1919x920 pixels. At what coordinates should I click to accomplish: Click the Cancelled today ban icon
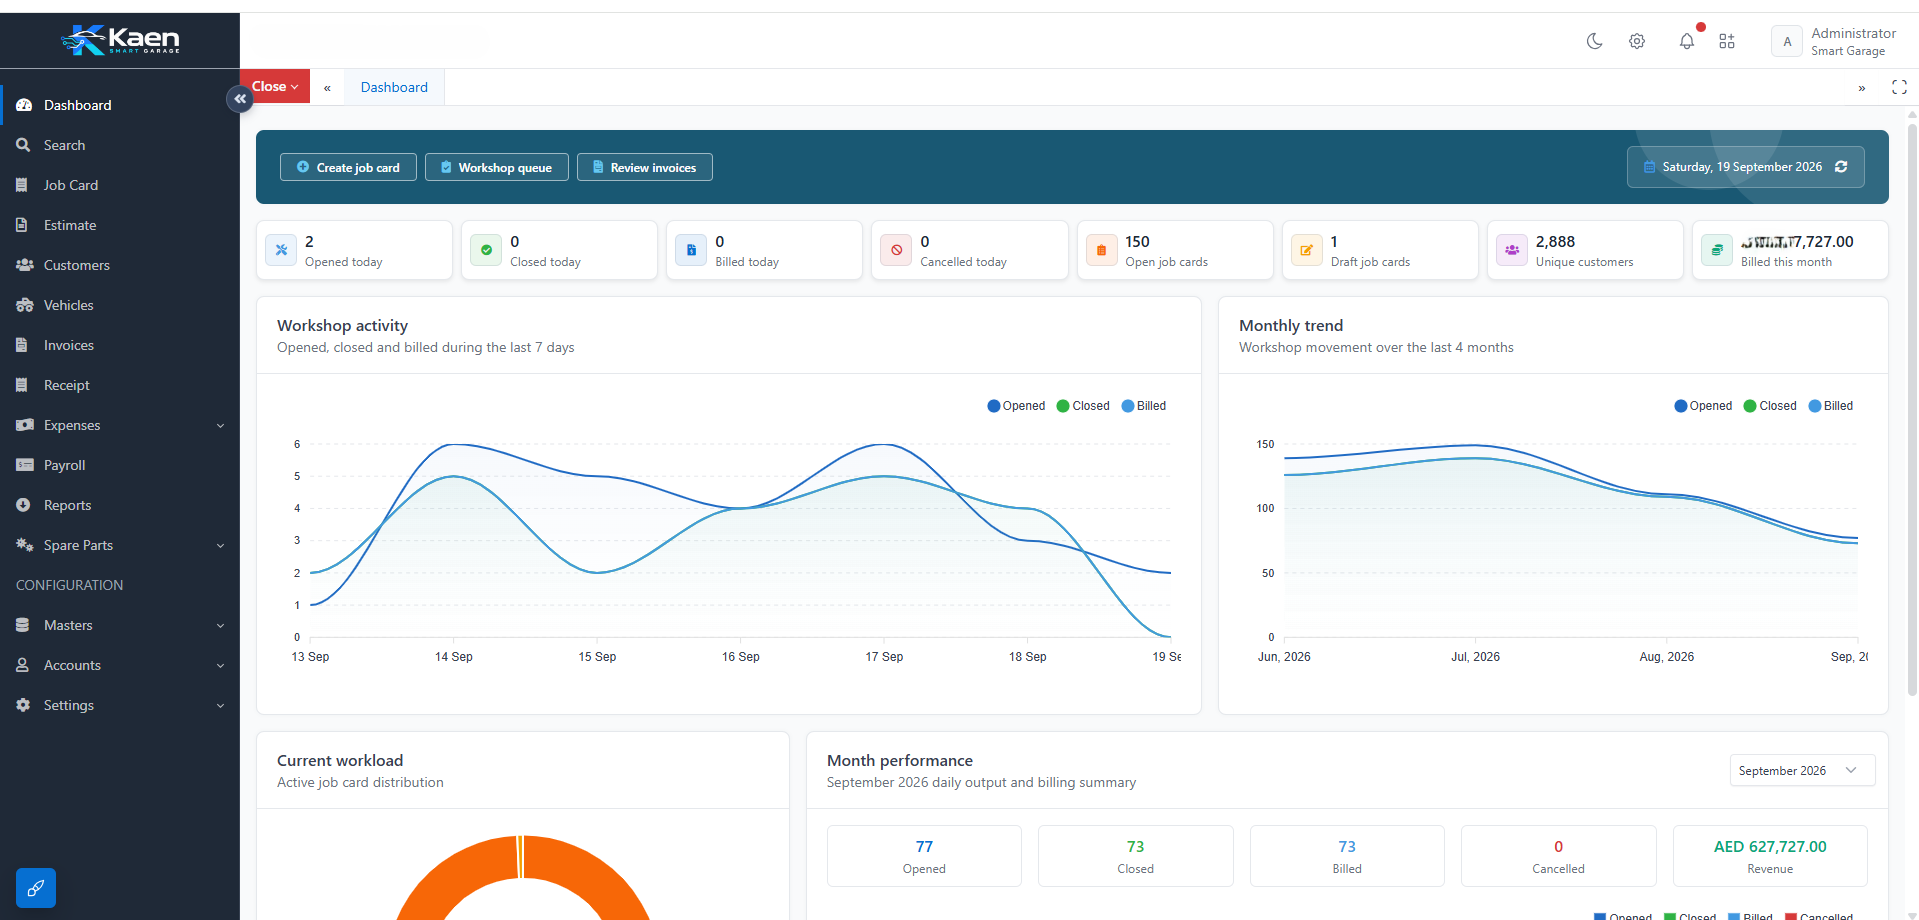tap(896, 250)
